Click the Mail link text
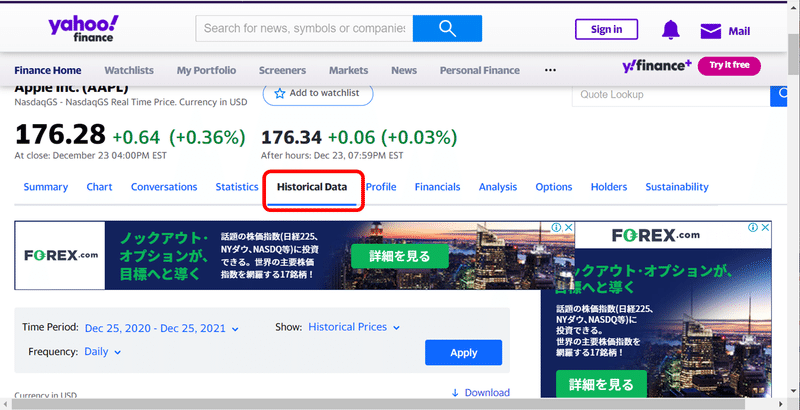The height and width of the screenshot is (410, 800). (x=739, y=31)
